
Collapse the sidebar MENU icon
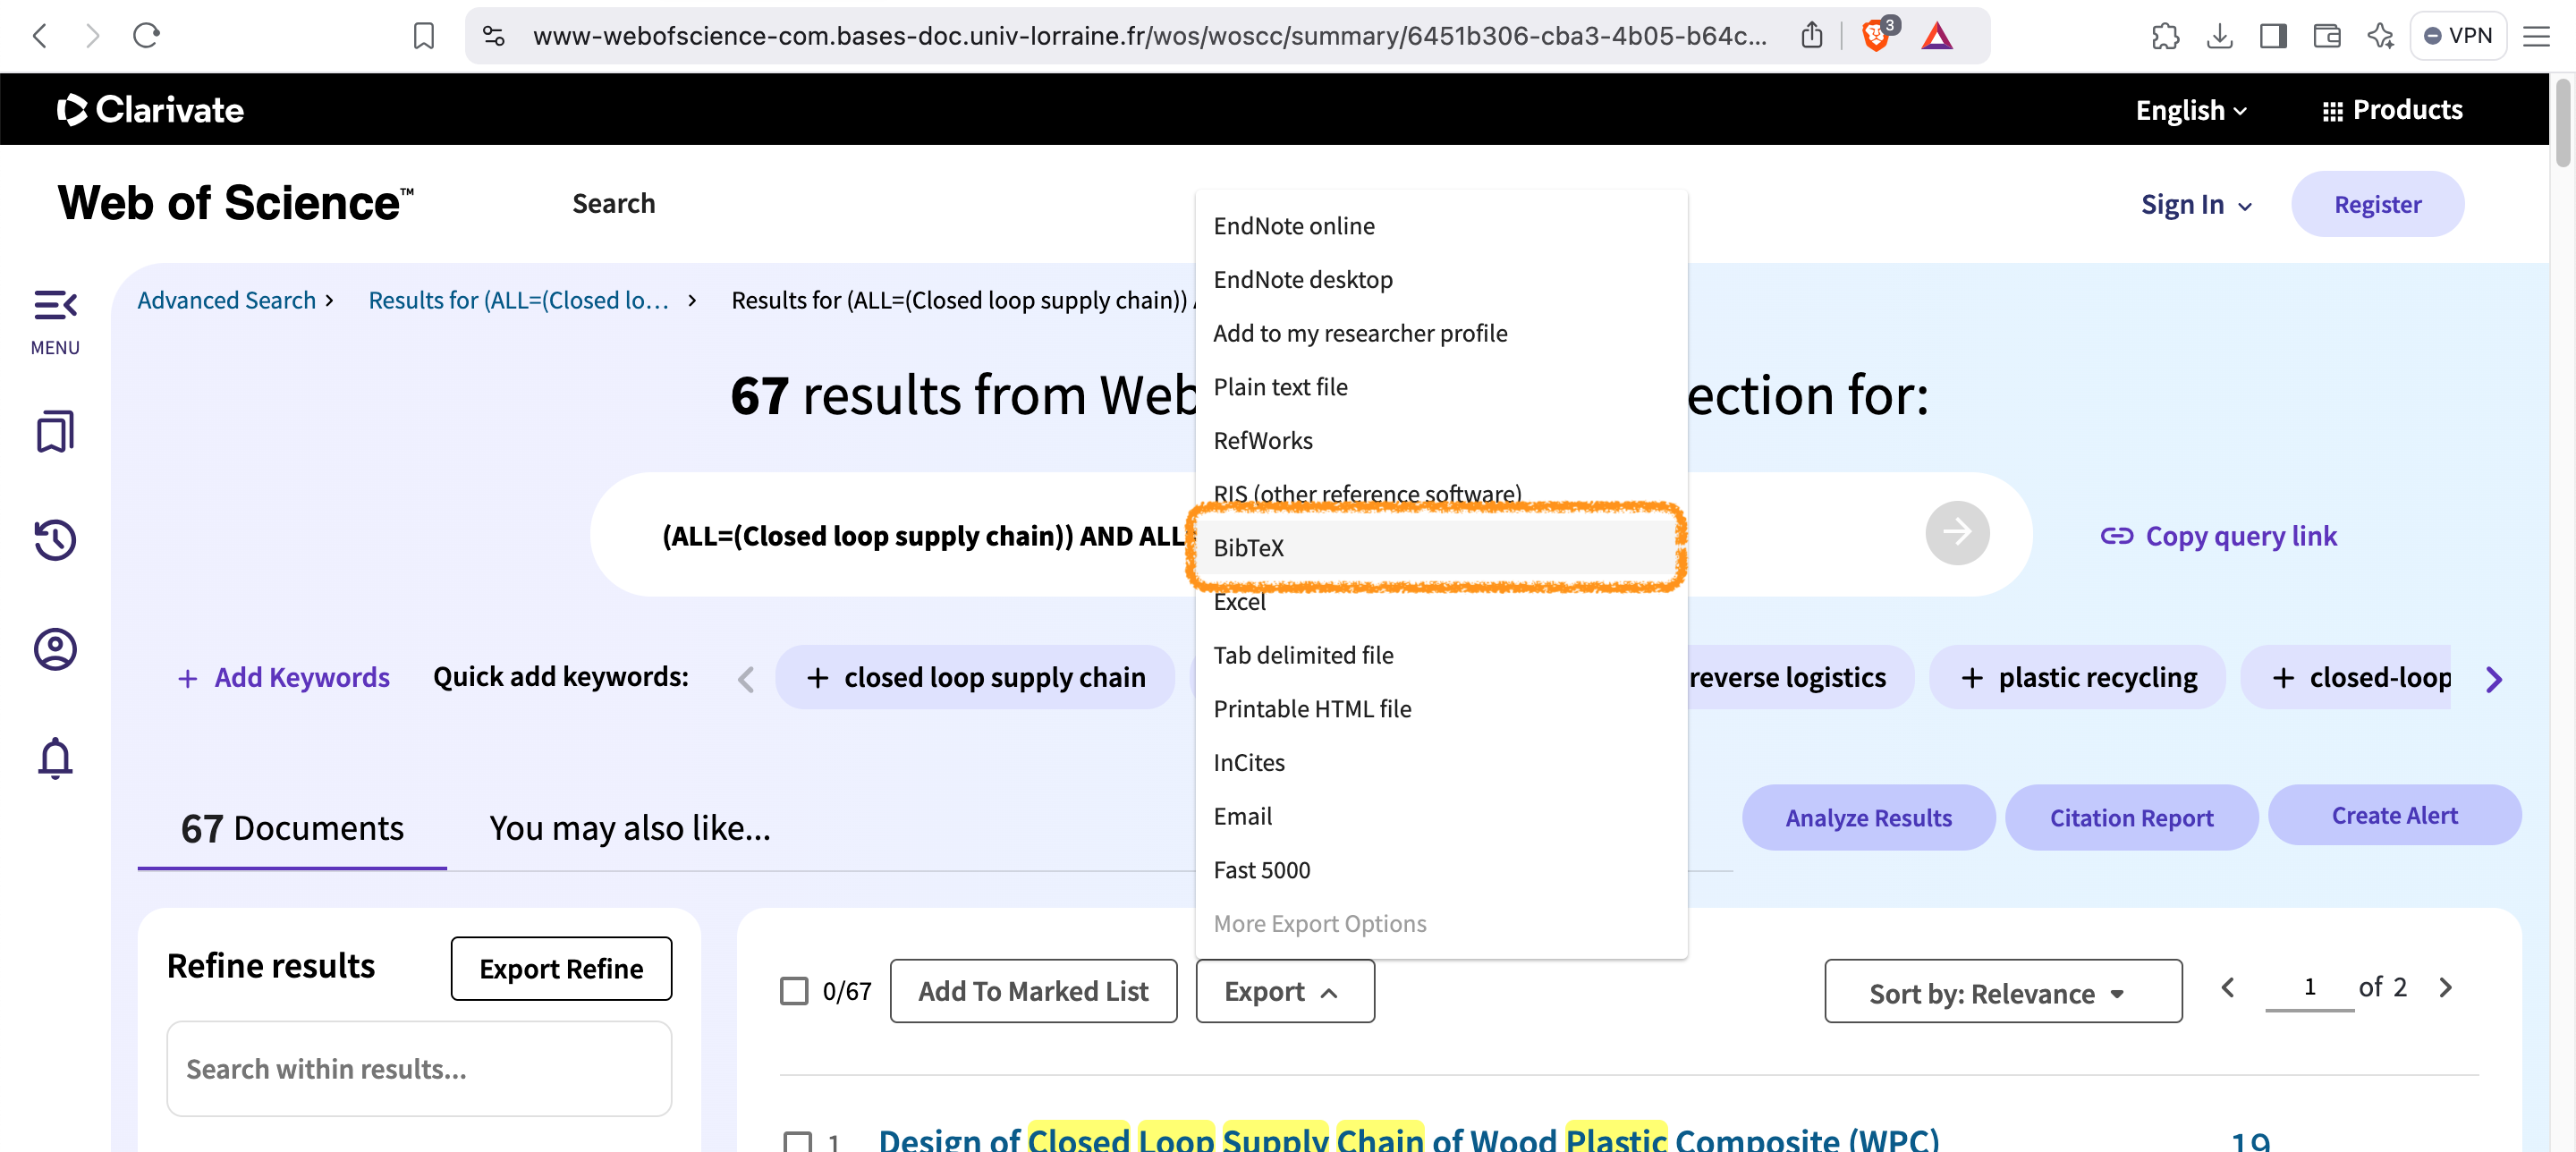point(55,306)
